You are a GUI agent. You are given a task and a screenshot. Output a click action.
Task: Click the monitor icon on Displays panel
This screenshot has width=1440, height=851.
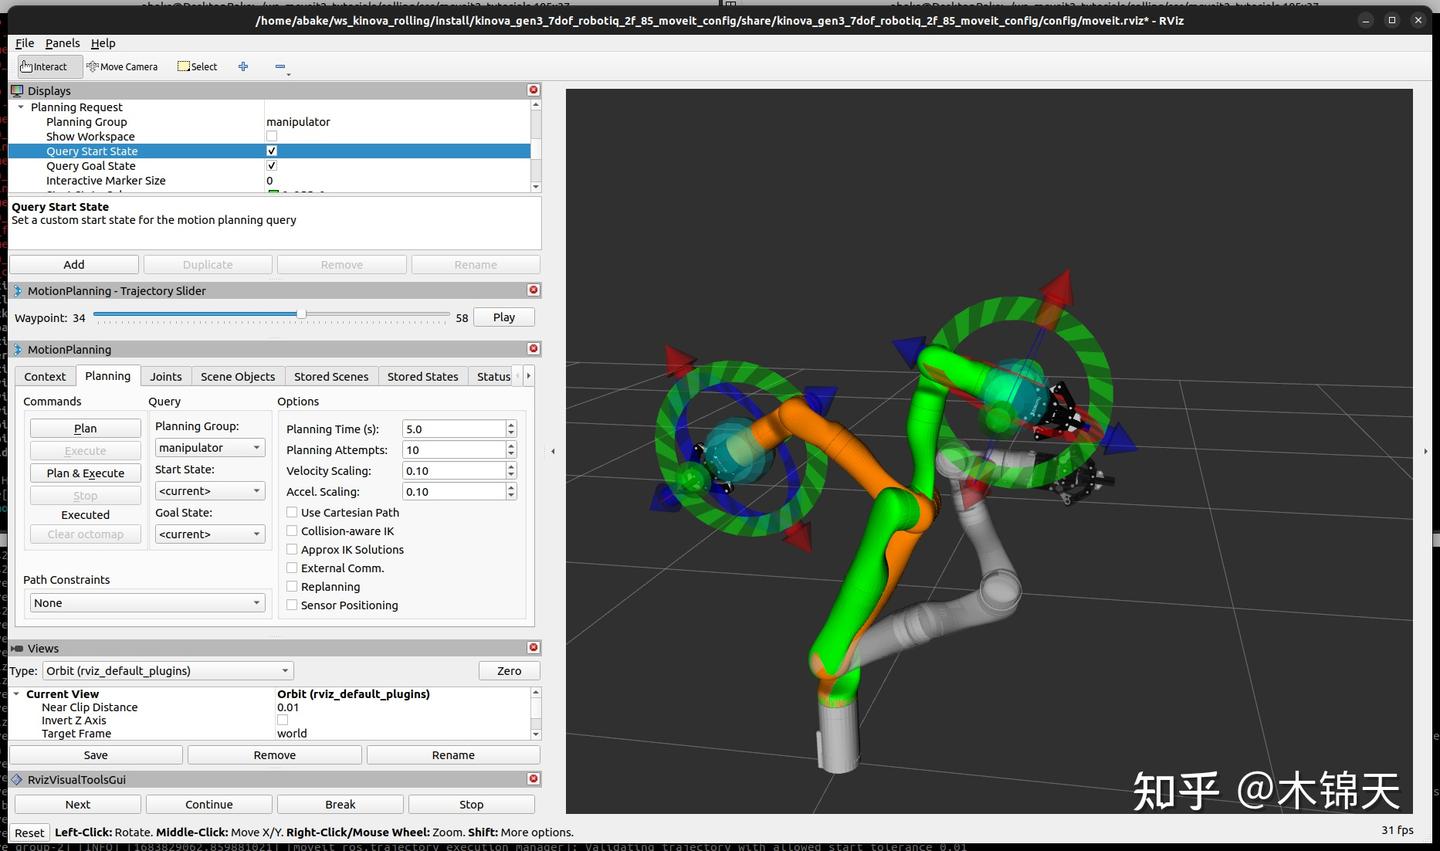coord(16,90)
